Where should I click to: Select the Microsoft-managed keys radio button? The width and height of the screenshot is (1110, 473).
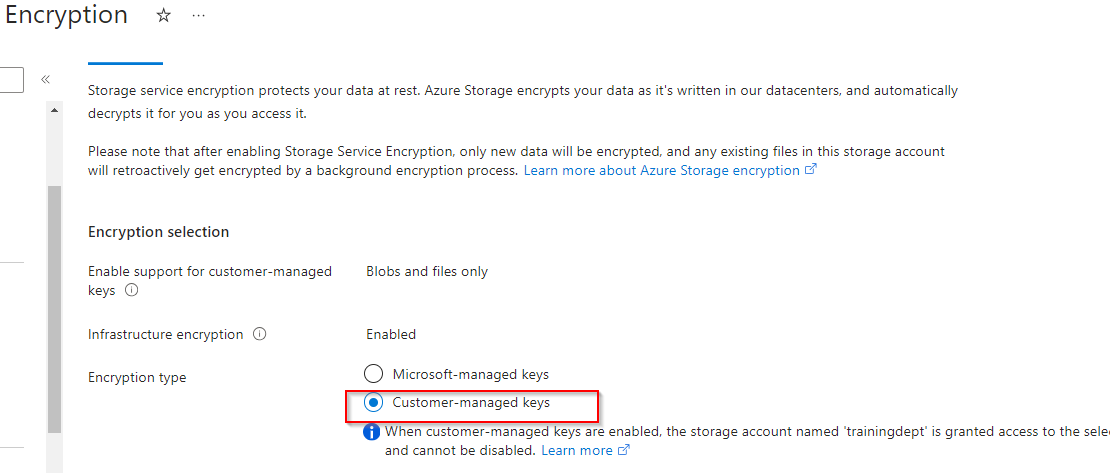373,374
